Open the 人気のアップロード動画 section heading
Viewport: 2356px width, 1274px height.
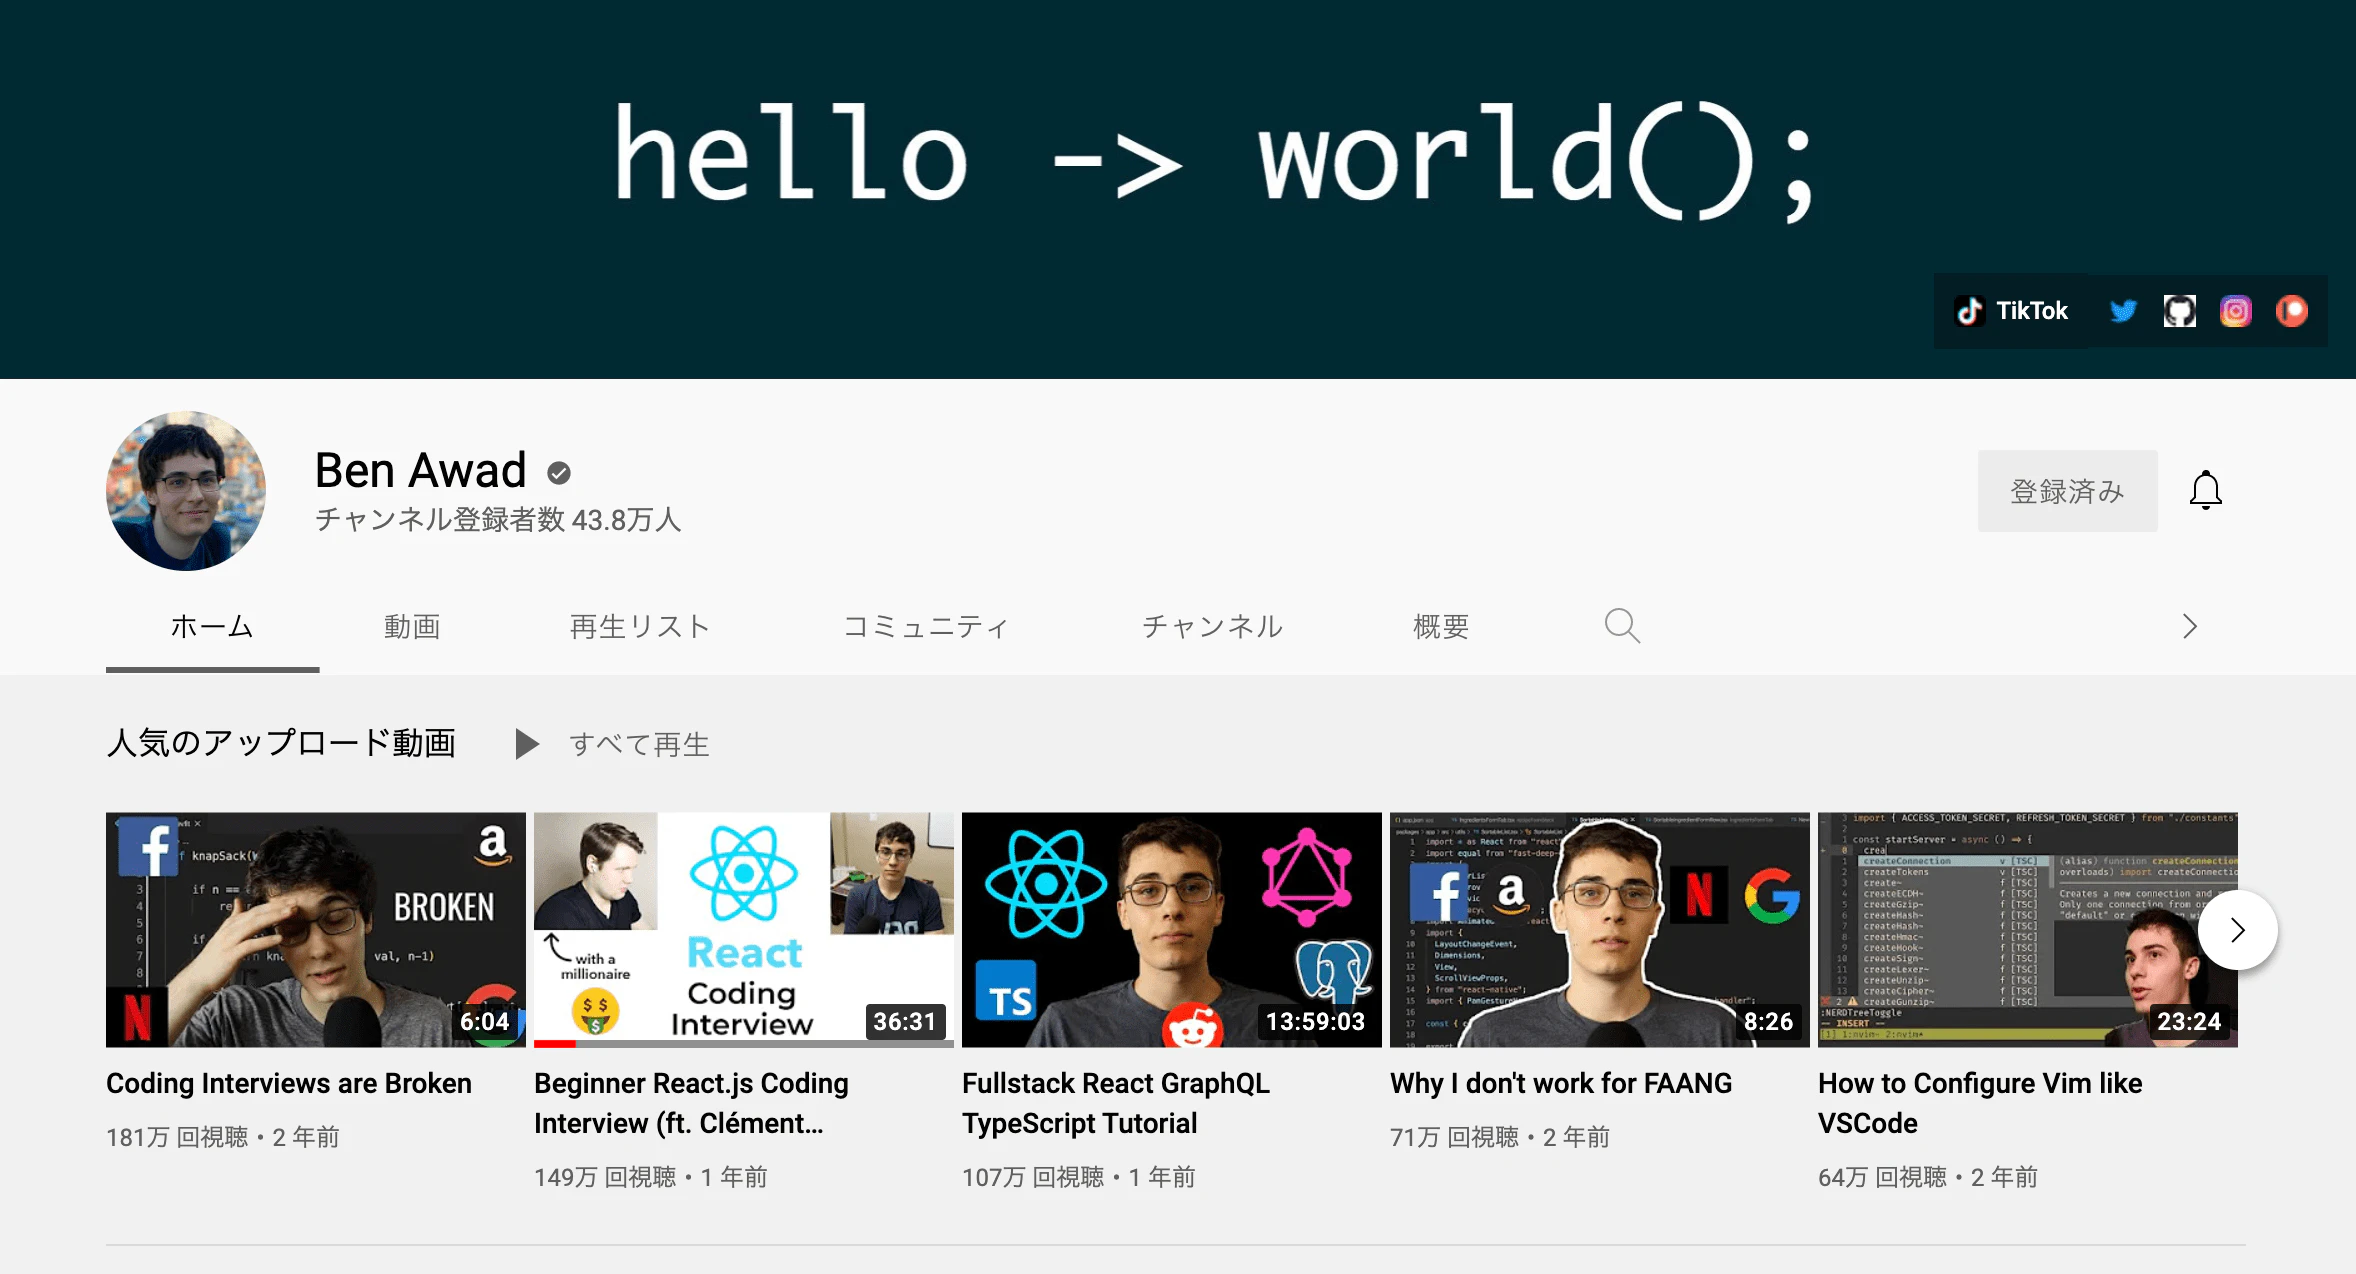[281, 743]
